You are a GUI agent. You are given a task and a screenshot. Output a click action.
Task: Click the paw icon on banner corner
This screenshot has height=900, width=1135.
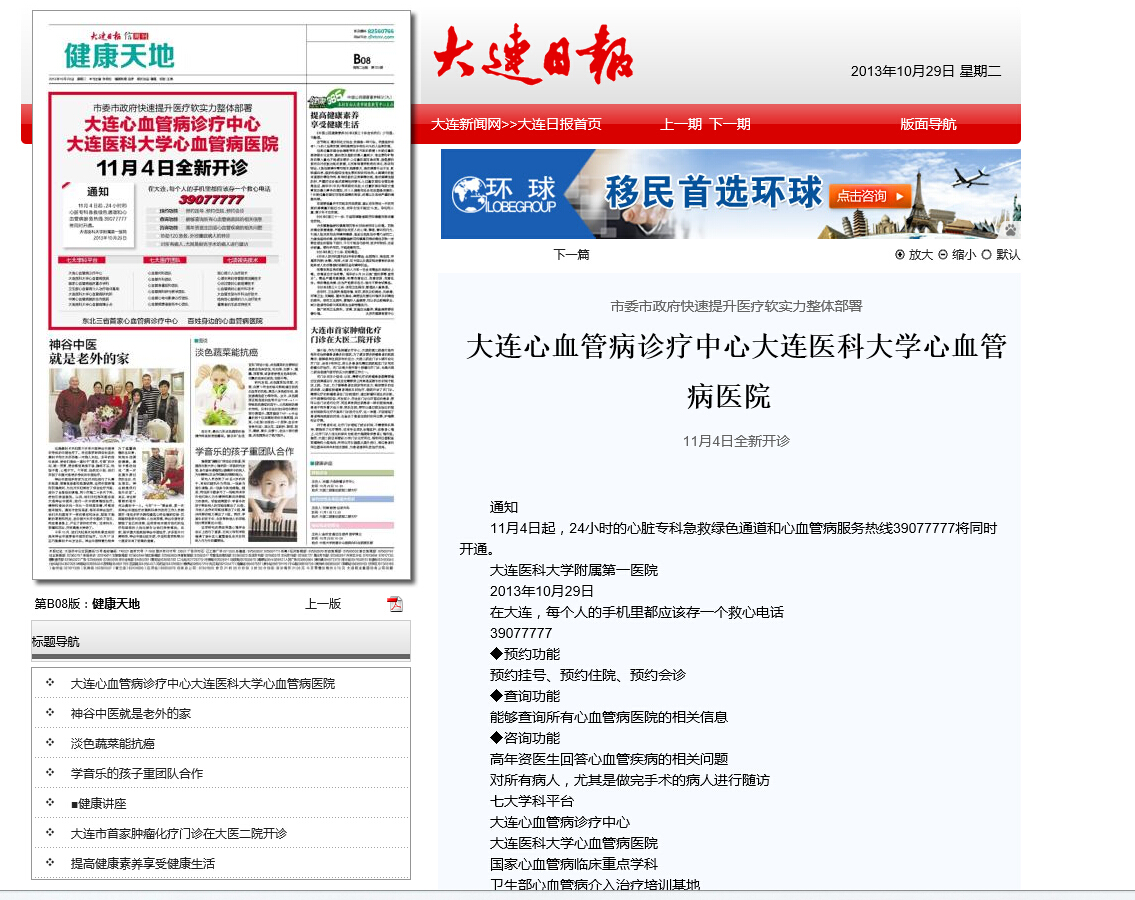click(1010, 230)
